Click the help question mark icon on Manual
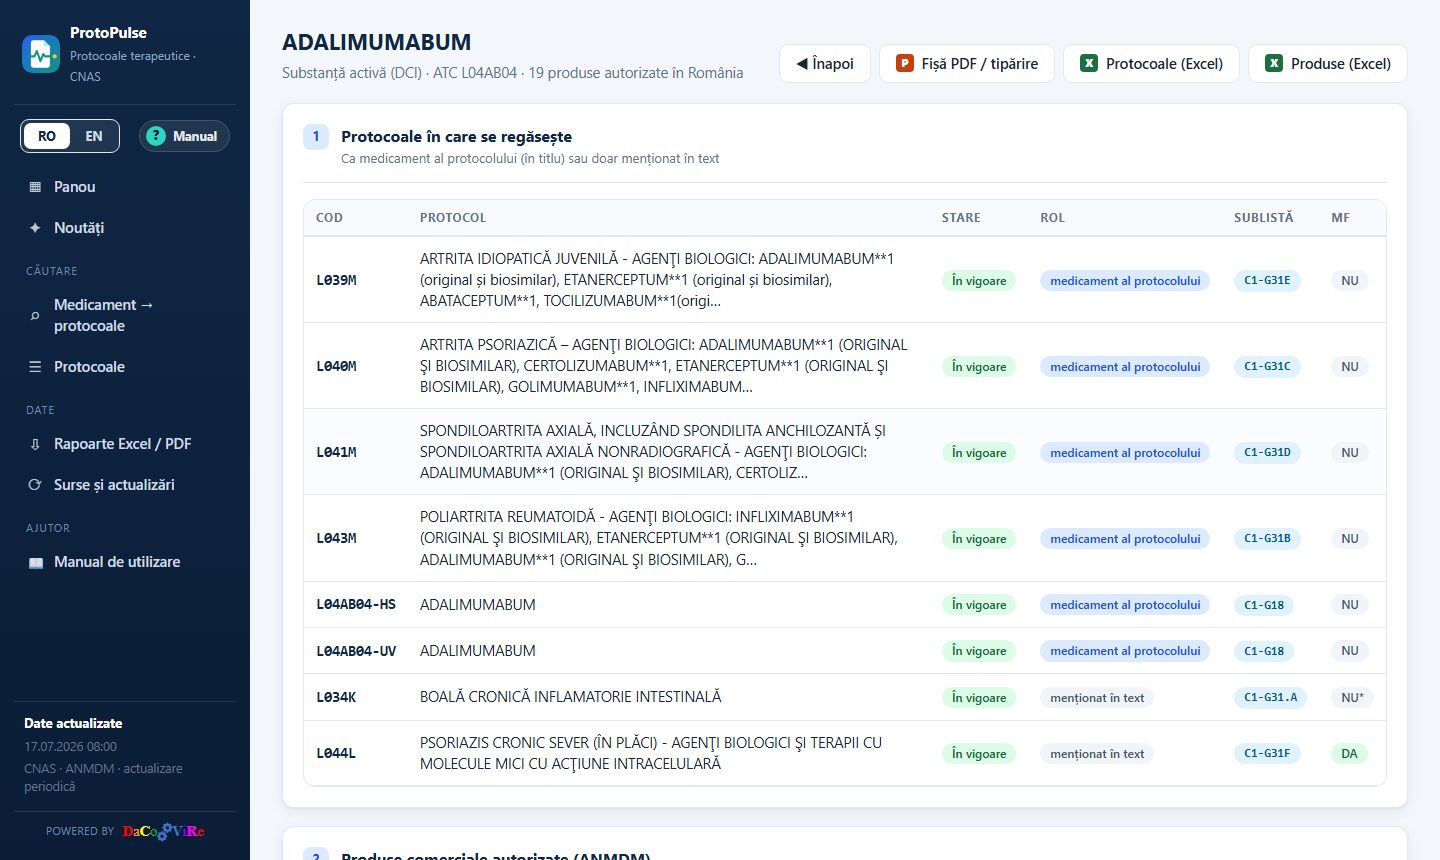The image size is (1440, 860). coord(155,136)
